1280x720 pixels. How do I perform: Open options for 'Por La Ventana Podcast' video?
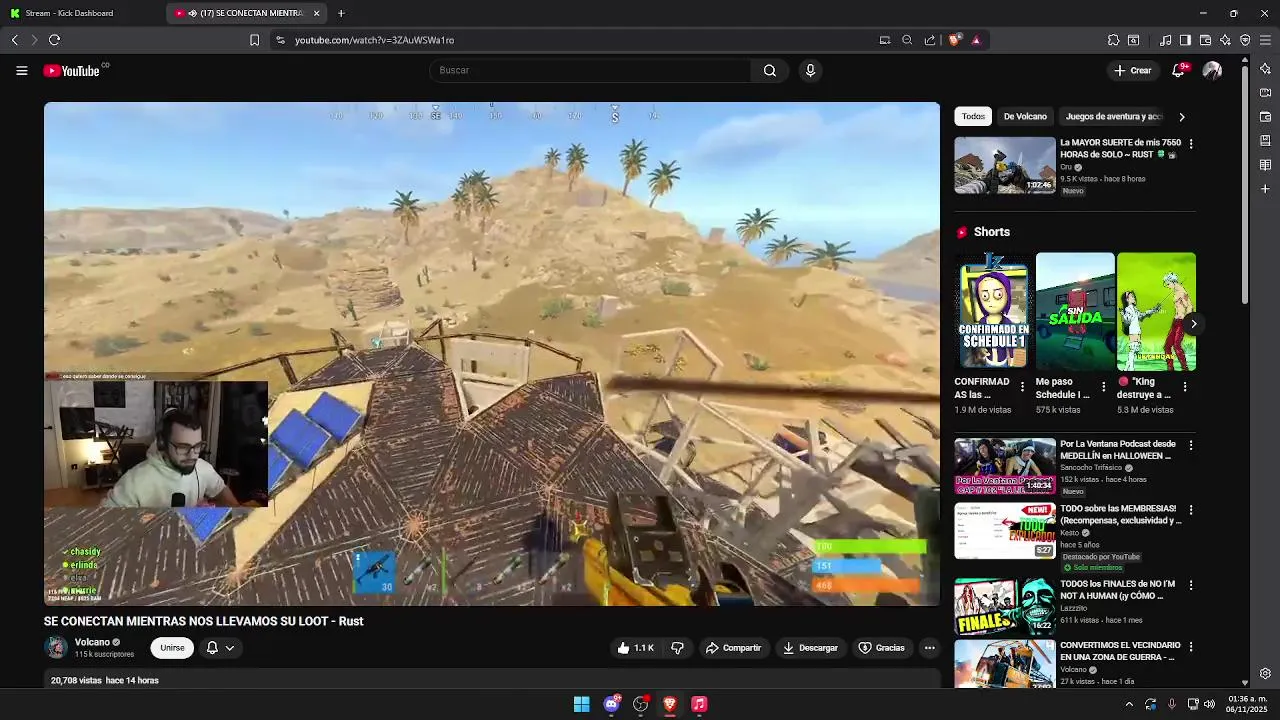click(1190, 445)
